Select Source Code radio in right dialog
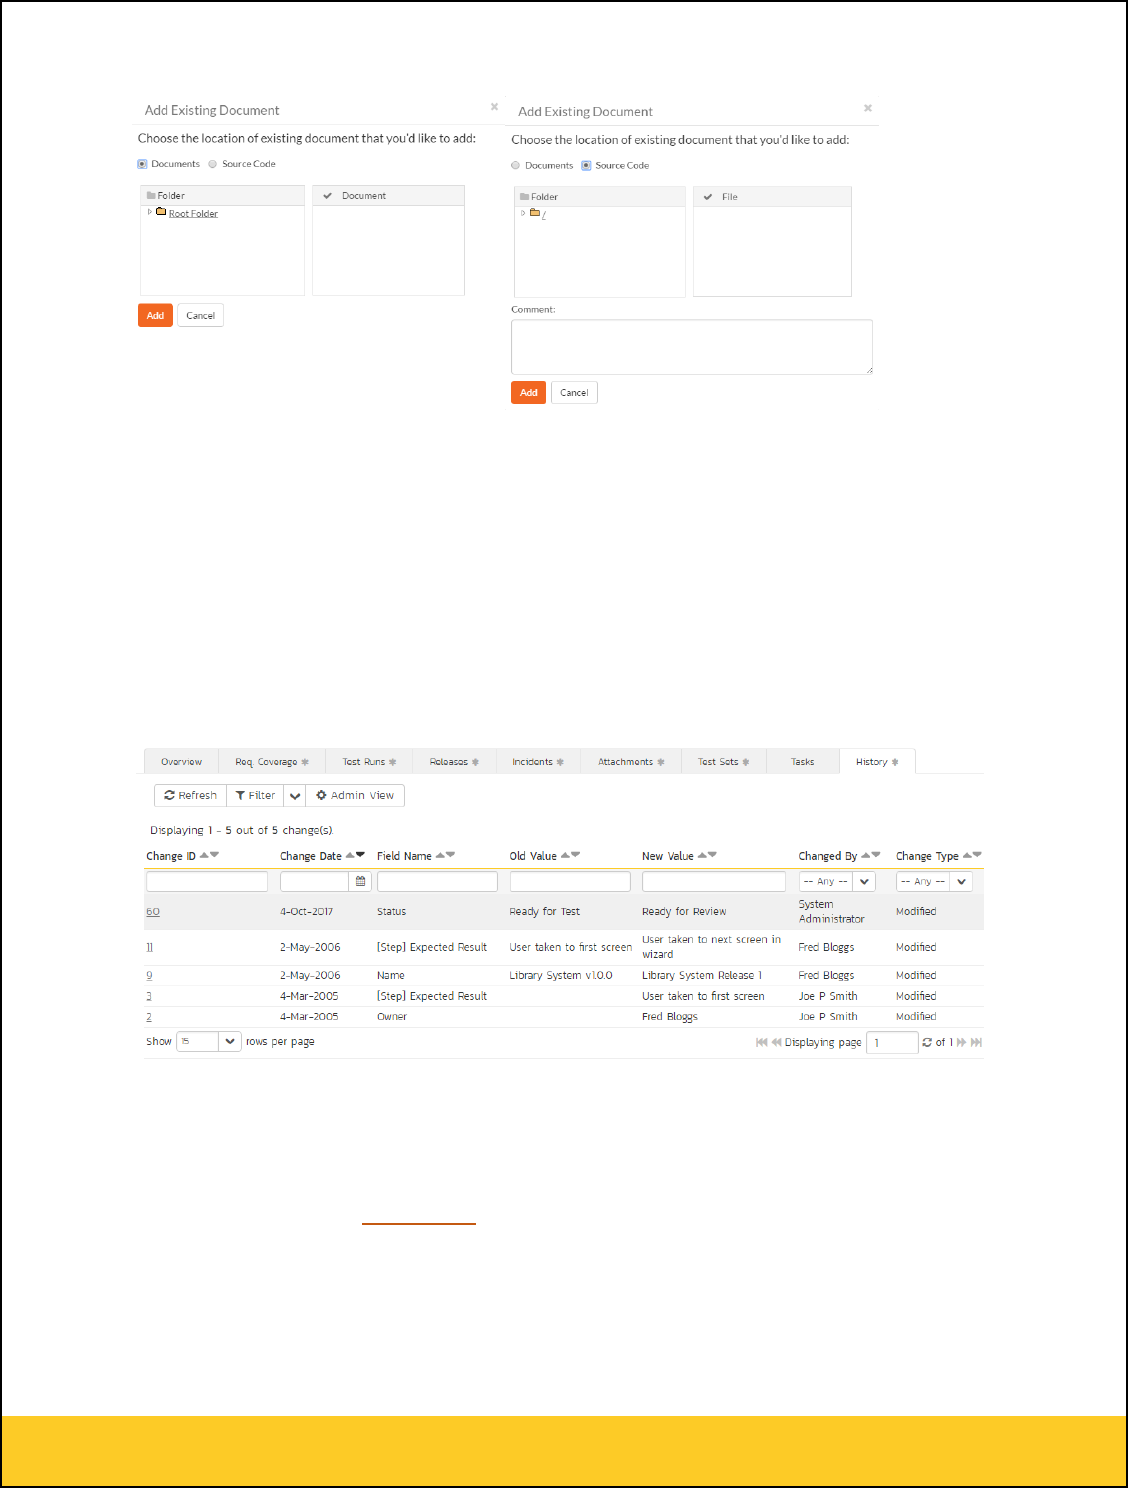The image size is (1128, 1488). point(586,166)
